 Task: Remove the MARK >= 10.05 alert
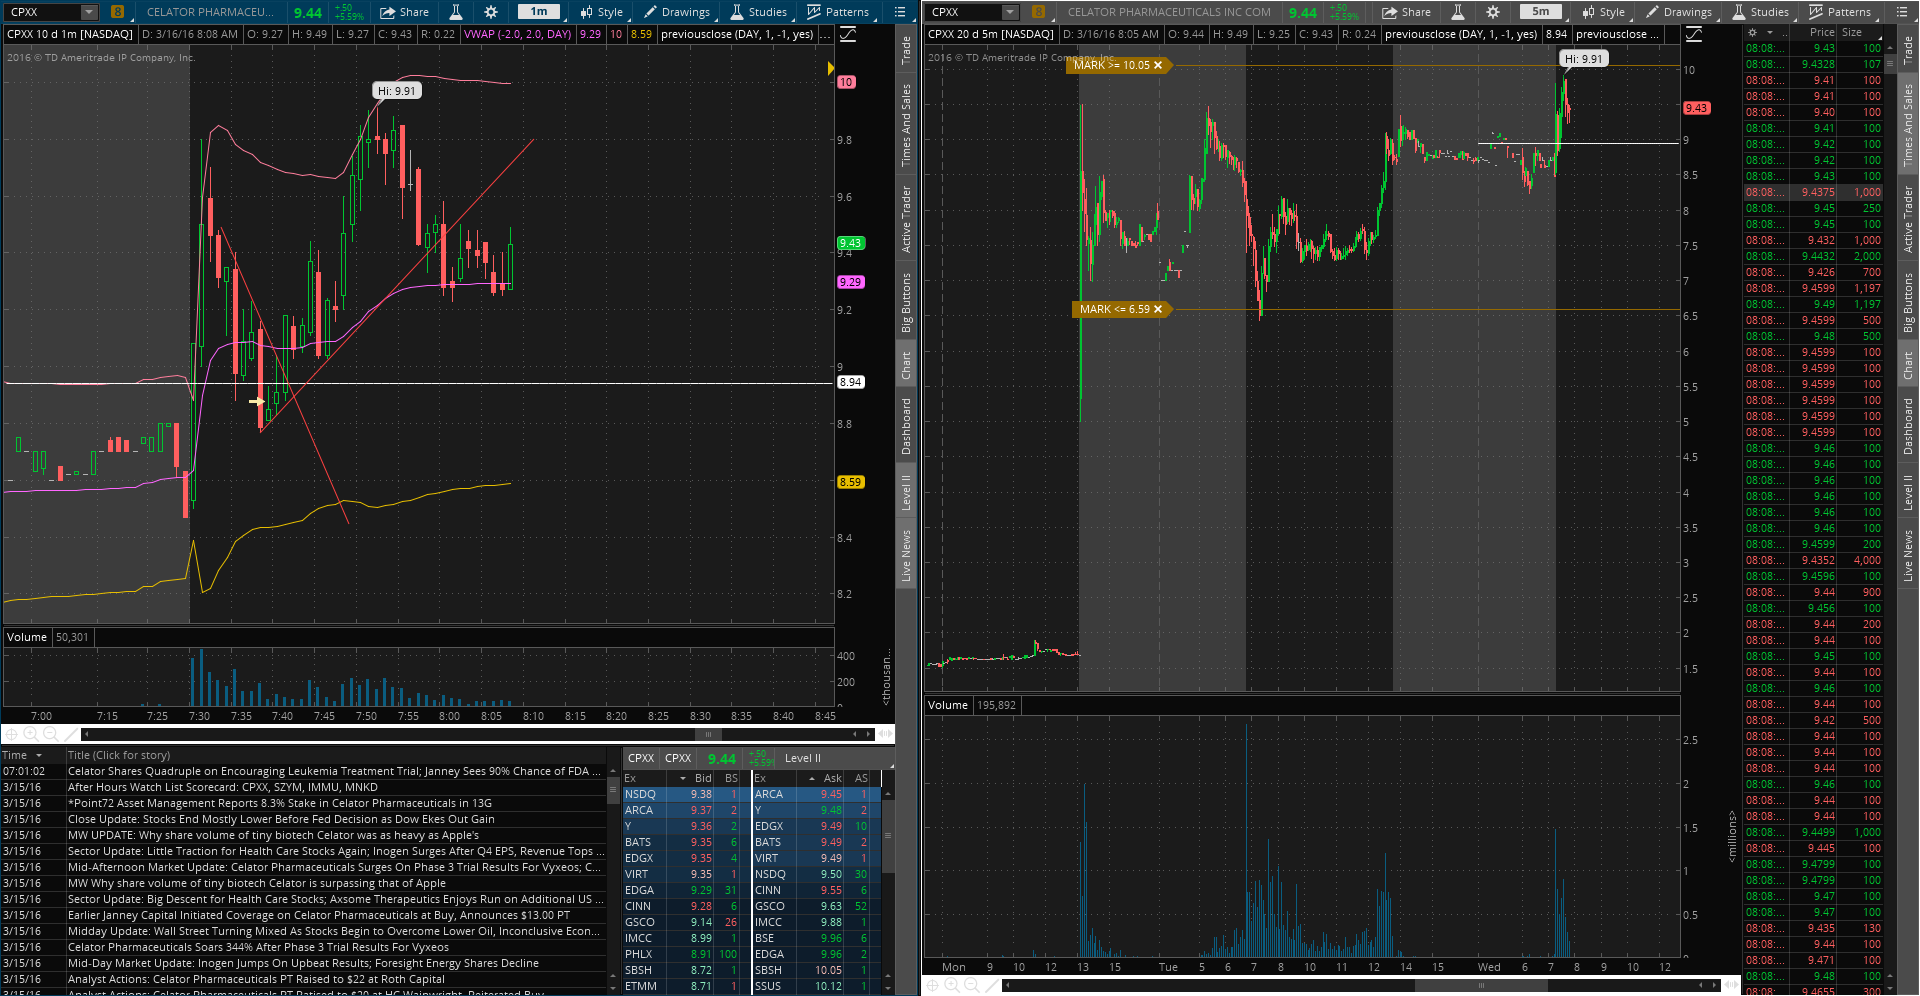(1158, 65)
